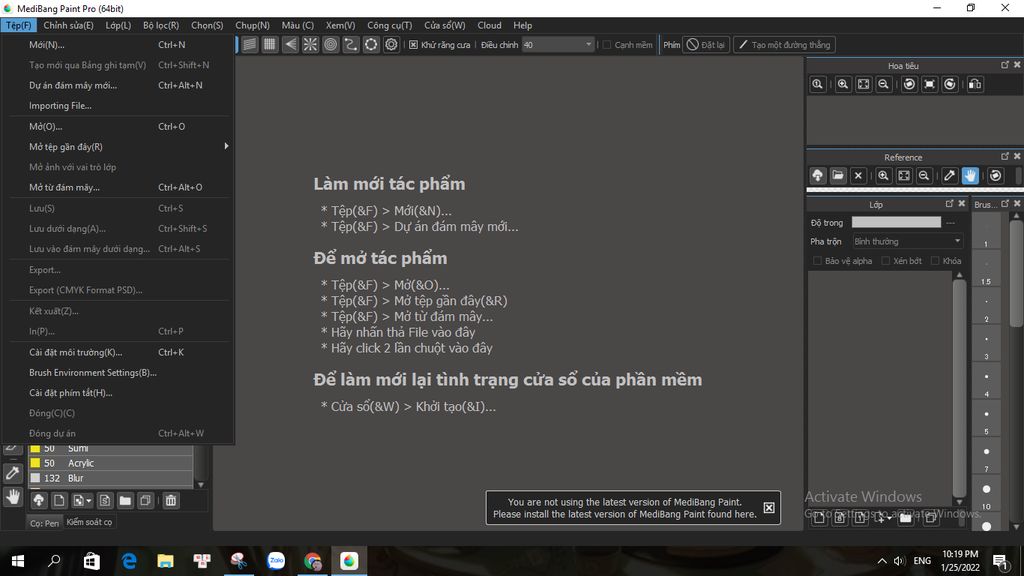
Task: Click the brush cloud download icon
Action: pyautogui.click(x=39, y=501)
